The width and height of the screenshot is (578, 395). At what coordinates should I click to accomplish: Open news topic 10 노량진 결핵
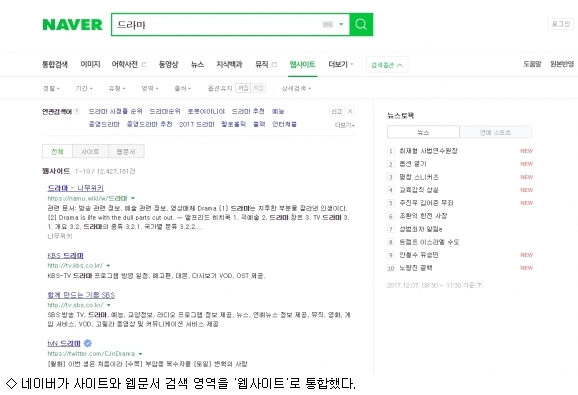(416, 268)
